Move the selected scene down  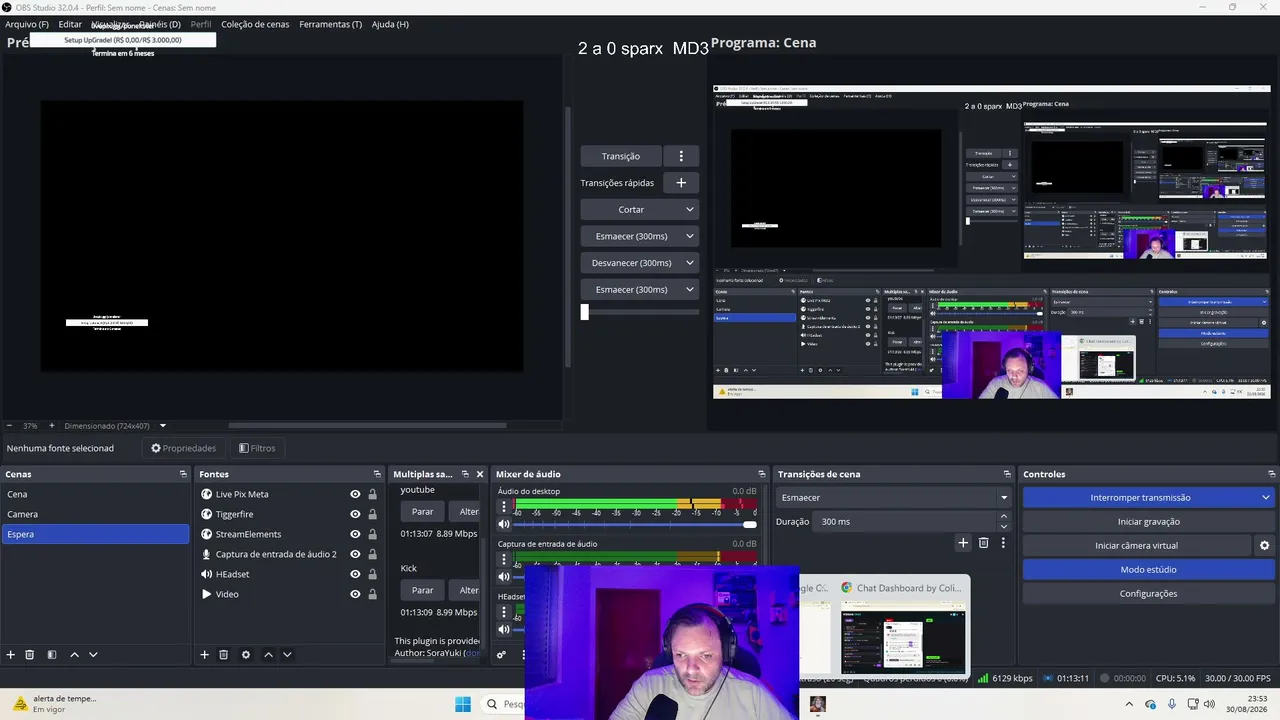pos(93,655)
